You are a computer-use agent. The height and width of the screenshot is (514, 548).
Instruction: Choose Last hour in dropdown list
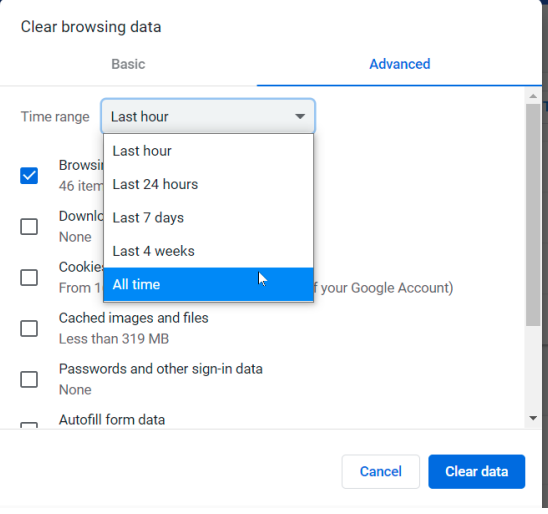208,151
